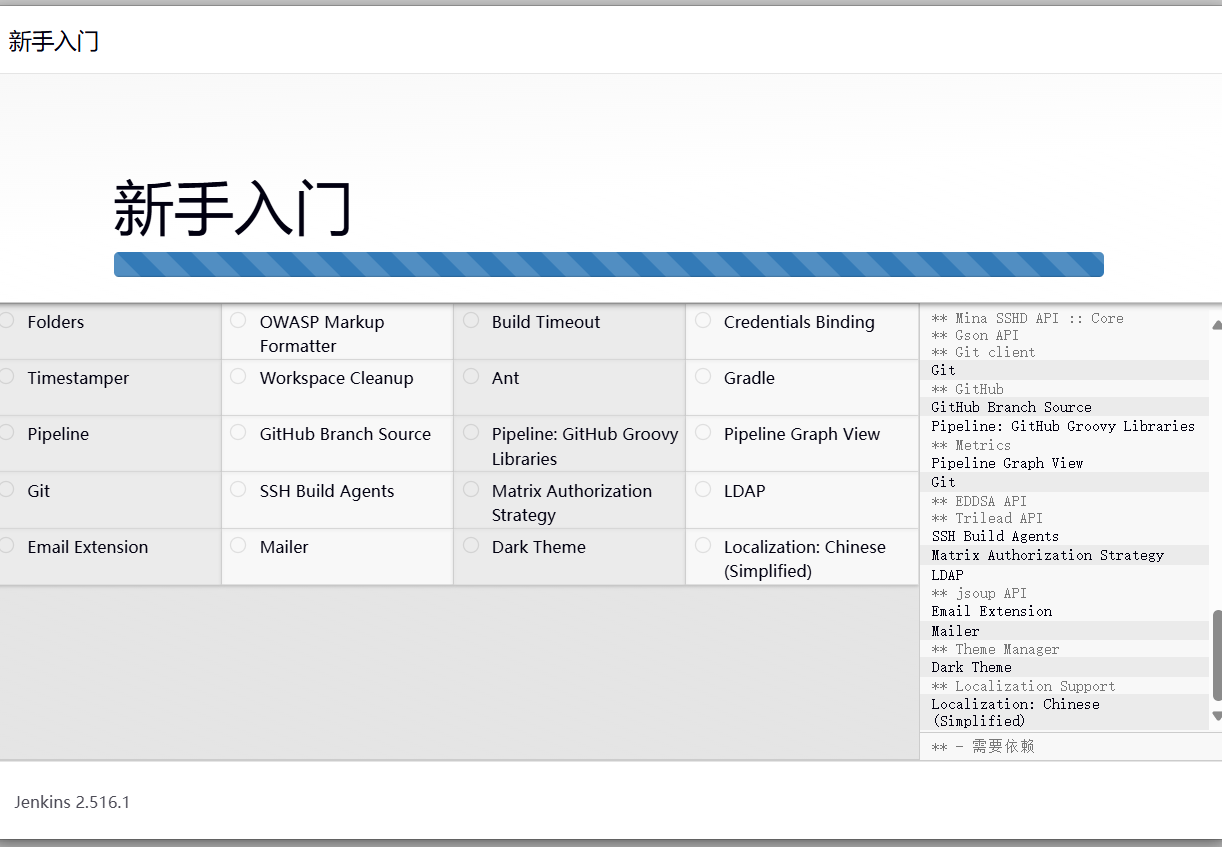The image size is (1222, 847).
Task: Select the '** jsoup API' log line
Action: 979,593
